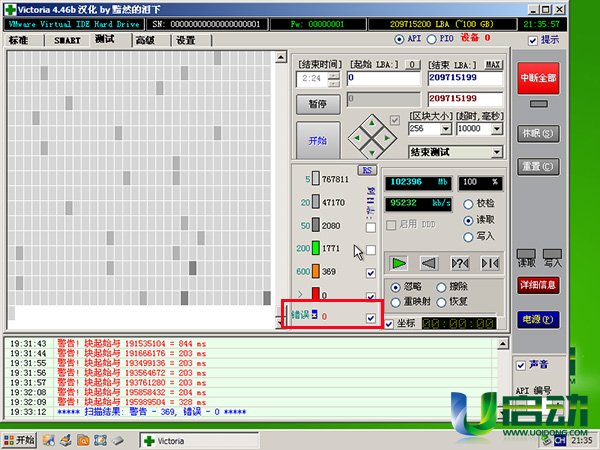Viewport: 600px width, 450px height.
Task: Open the 区块大小 256 dropdown
Action: tap(446, 129)
